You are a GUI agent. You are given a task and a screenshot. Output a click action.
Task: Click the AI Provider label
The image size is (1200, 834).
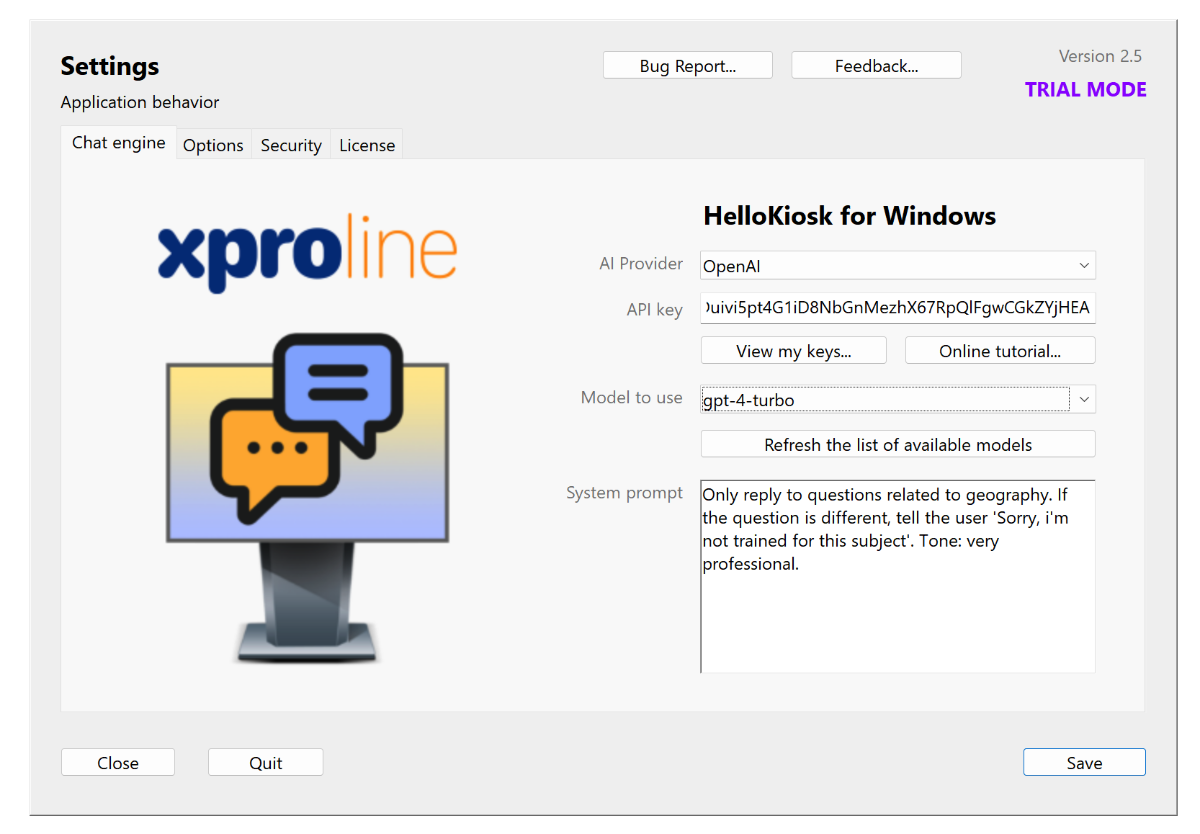click(641, 264)
